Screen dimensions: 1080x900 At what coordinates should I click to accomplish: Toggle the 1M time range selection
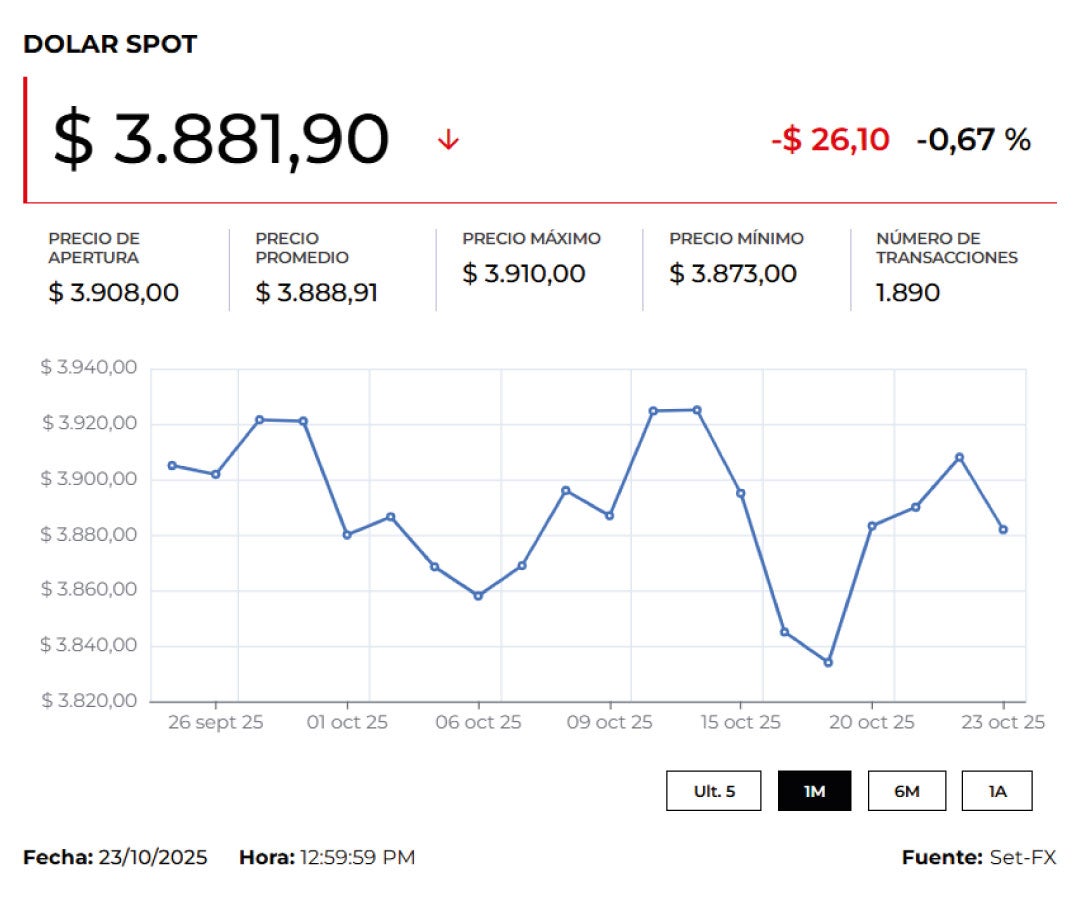click(x=815, y=790)
